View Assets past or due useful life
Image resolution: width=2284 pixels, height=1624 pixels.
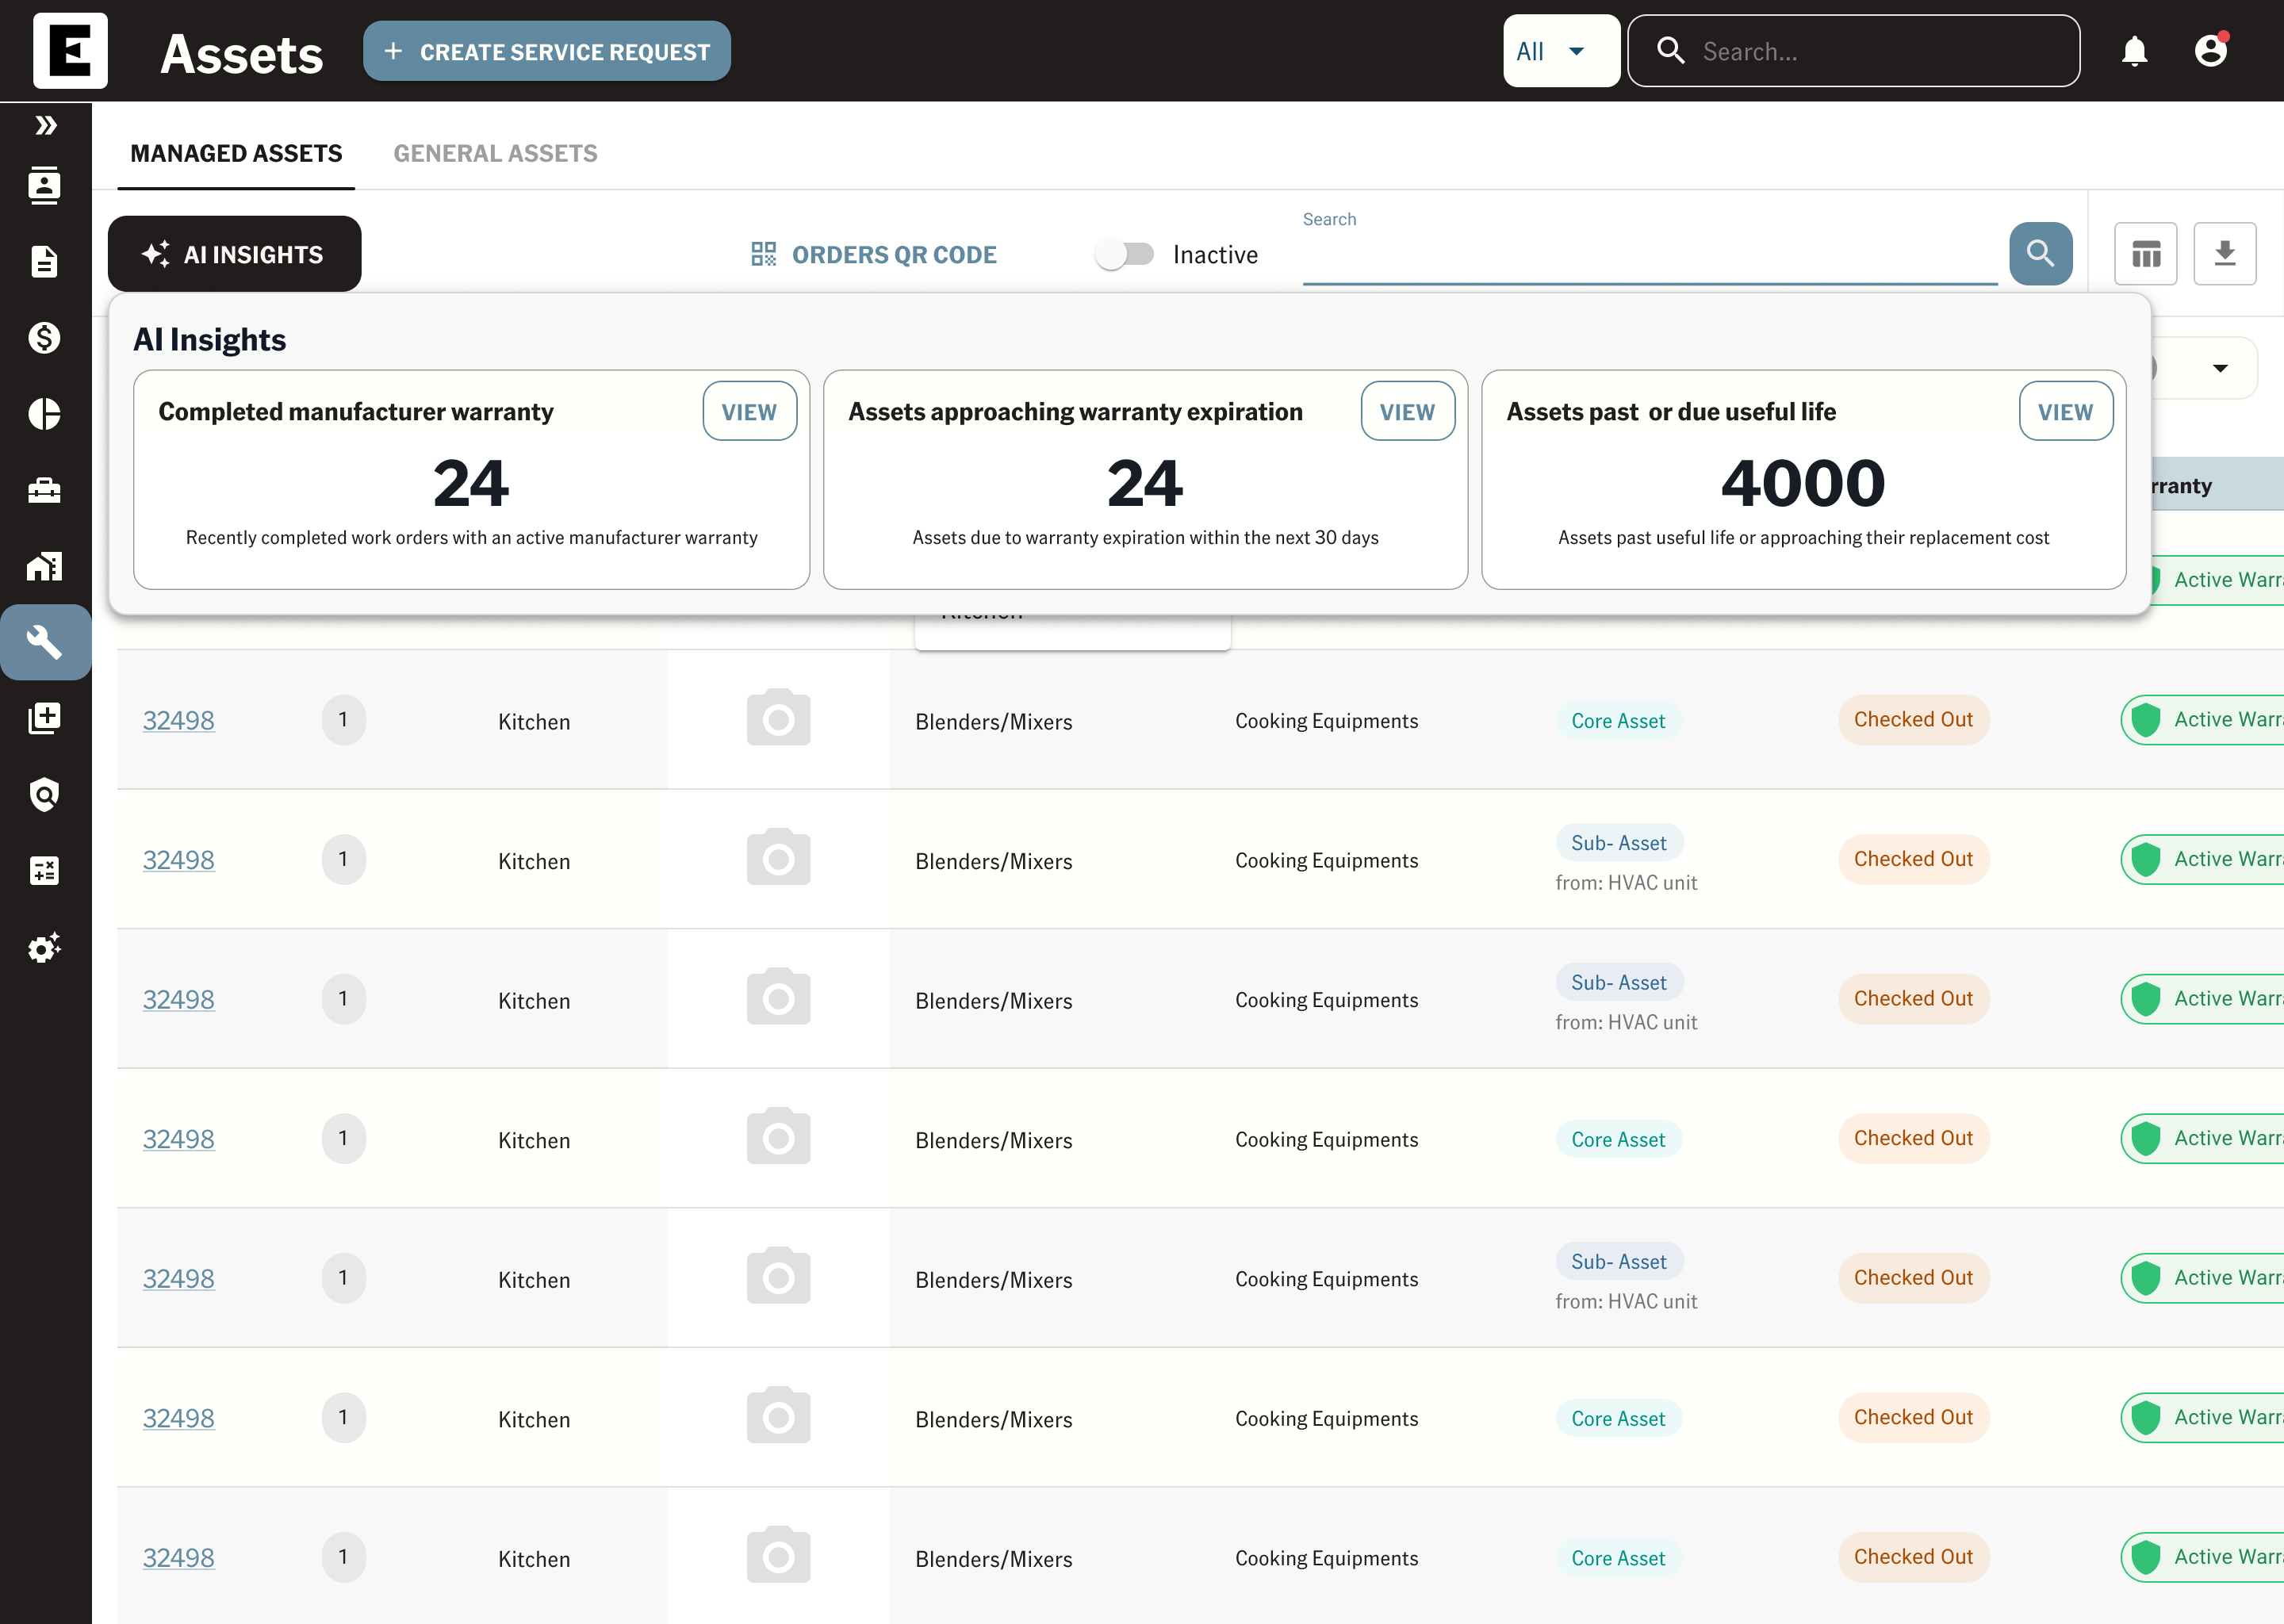coord(2066,411)
